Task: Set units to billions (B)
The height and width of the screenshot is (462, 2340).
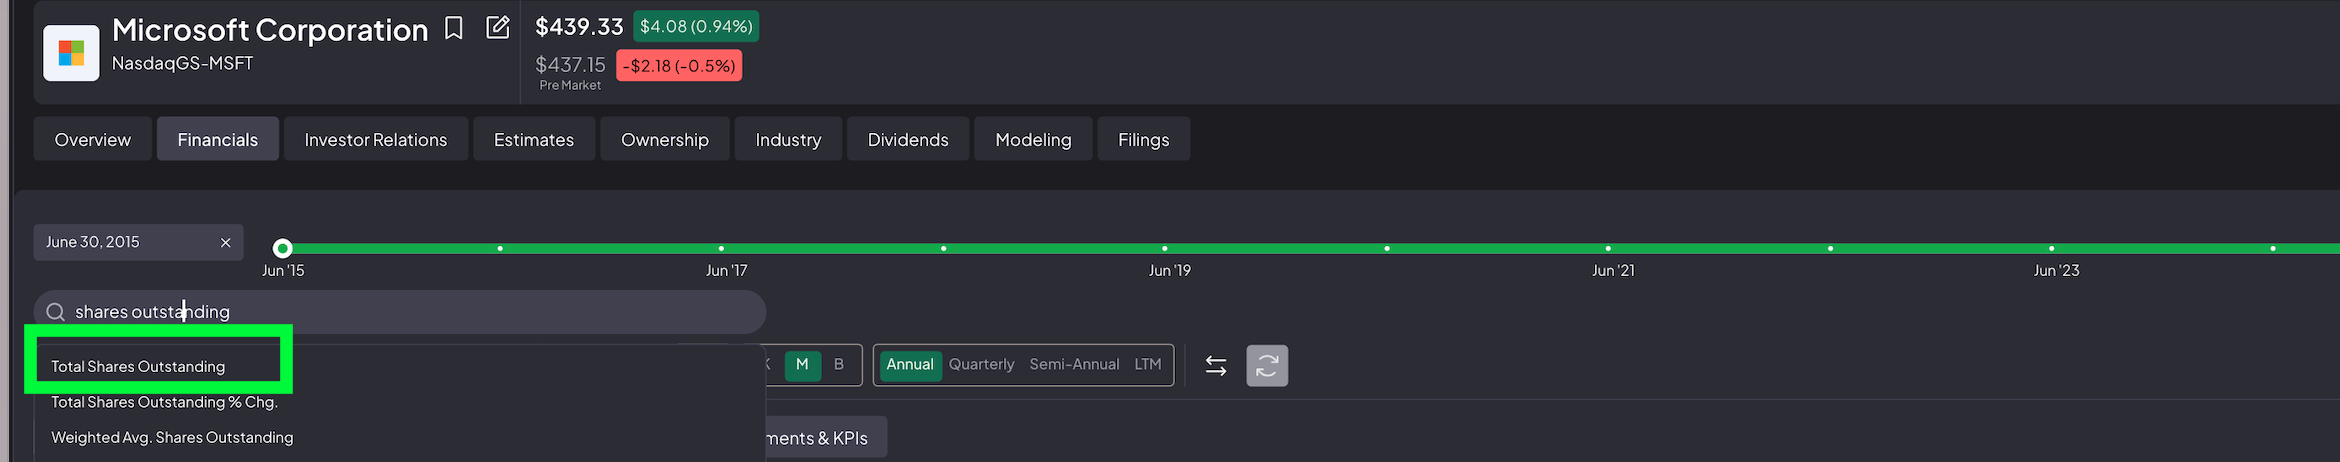Action: pyautogui.click(x=839, y=365)
